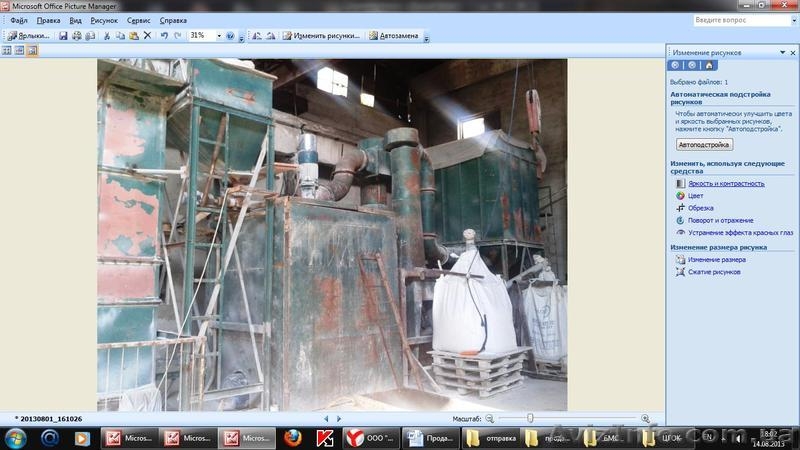The image size is (800, 450).
Task: Open the 31% zoom dropdown
Action: (219, 36)
